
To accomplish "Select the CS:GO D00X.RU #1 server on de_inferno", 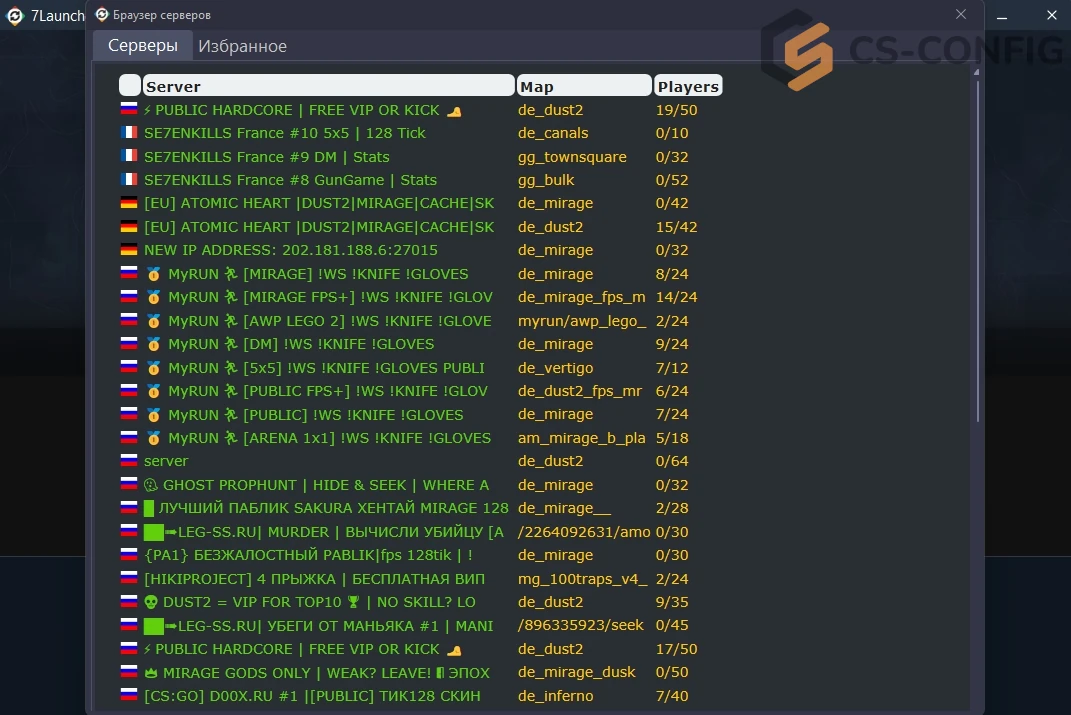I will click(300, 696).
